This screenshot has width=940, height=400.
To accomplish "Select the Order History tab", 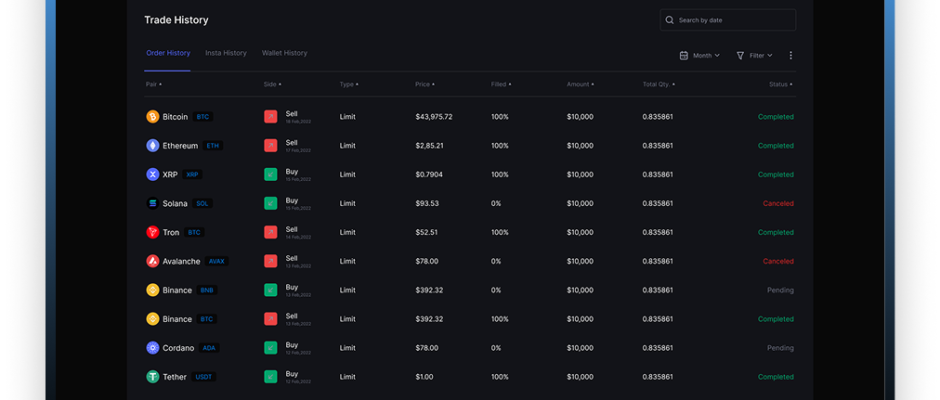I will click(x=168, y=53).
